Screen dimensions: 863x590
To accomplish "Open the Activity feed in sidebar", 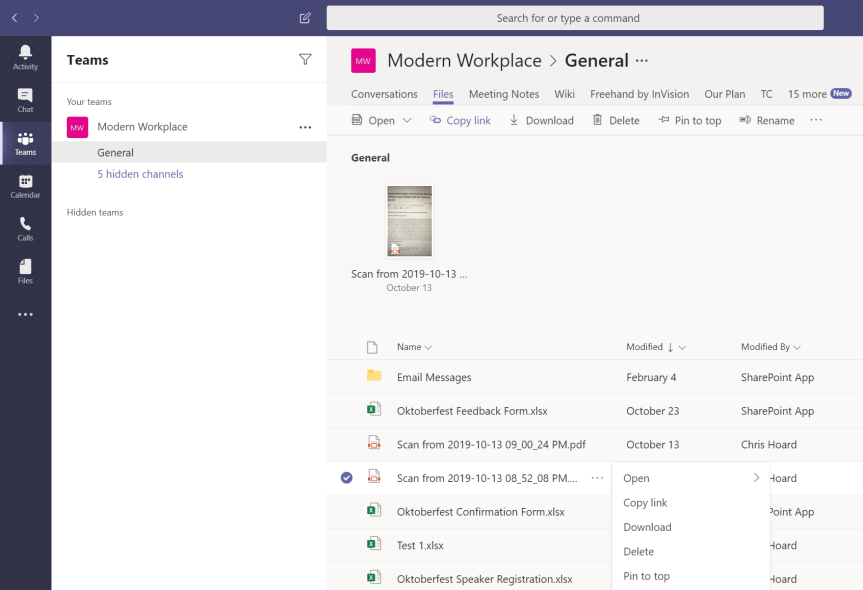I will pos(25,57).
